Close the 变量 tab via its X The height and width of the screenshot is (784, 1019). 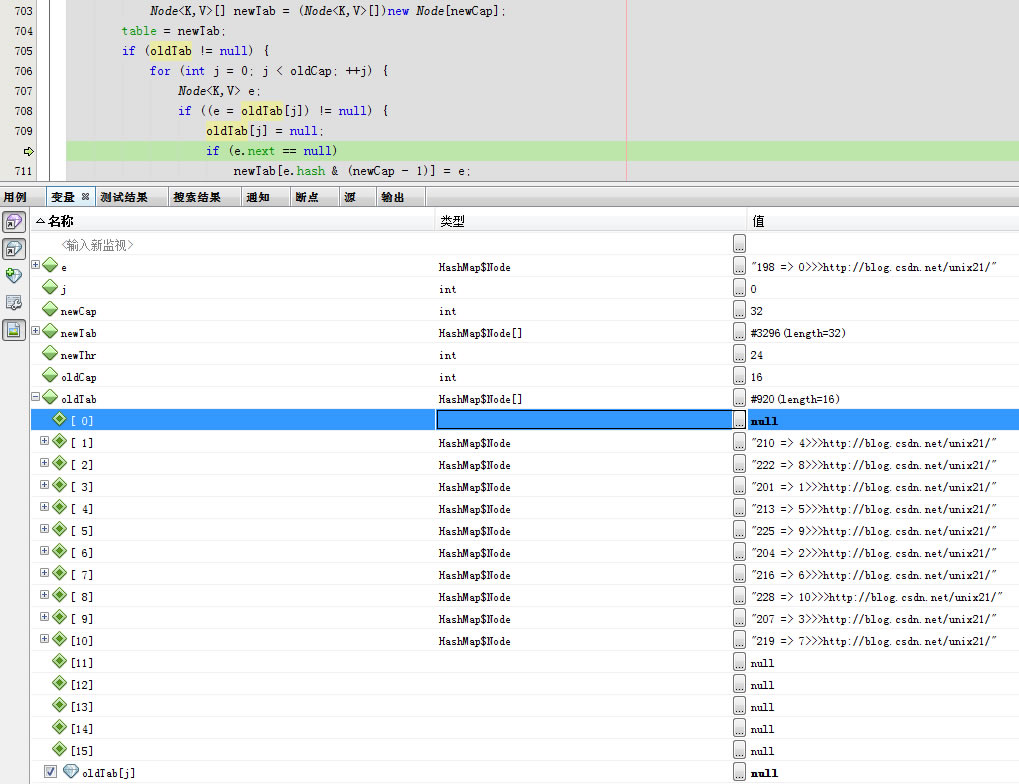[85, 196]
